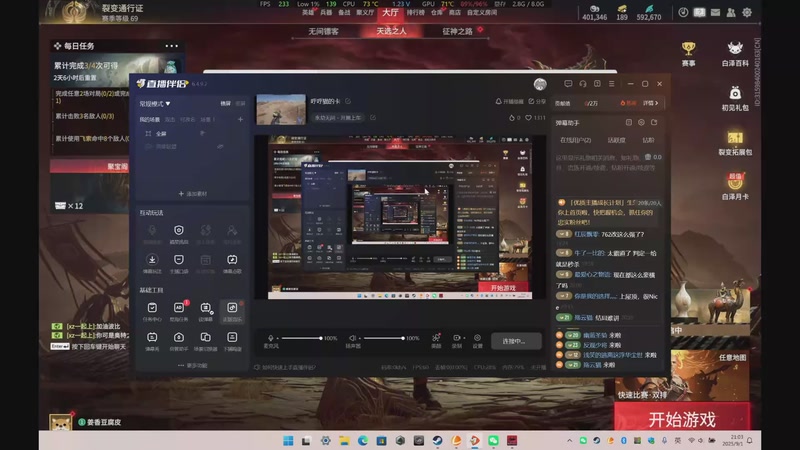
Task: Expand 更多功能 more tools
Action: pos(192,365)
